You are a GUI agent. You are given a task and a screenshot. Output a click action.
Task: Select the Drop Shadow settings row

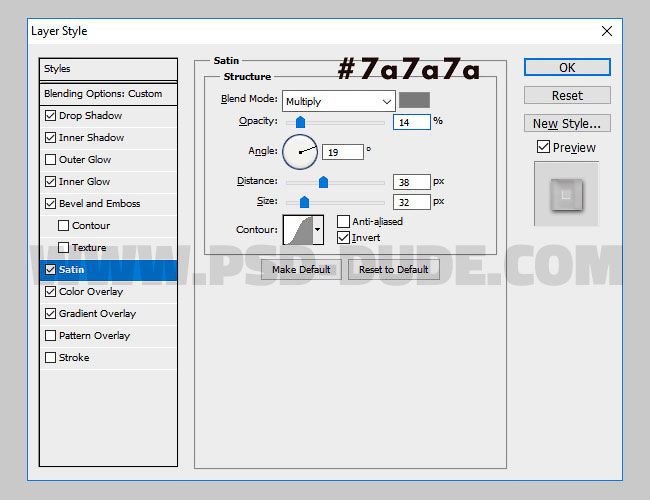click(x=108, y=116)
